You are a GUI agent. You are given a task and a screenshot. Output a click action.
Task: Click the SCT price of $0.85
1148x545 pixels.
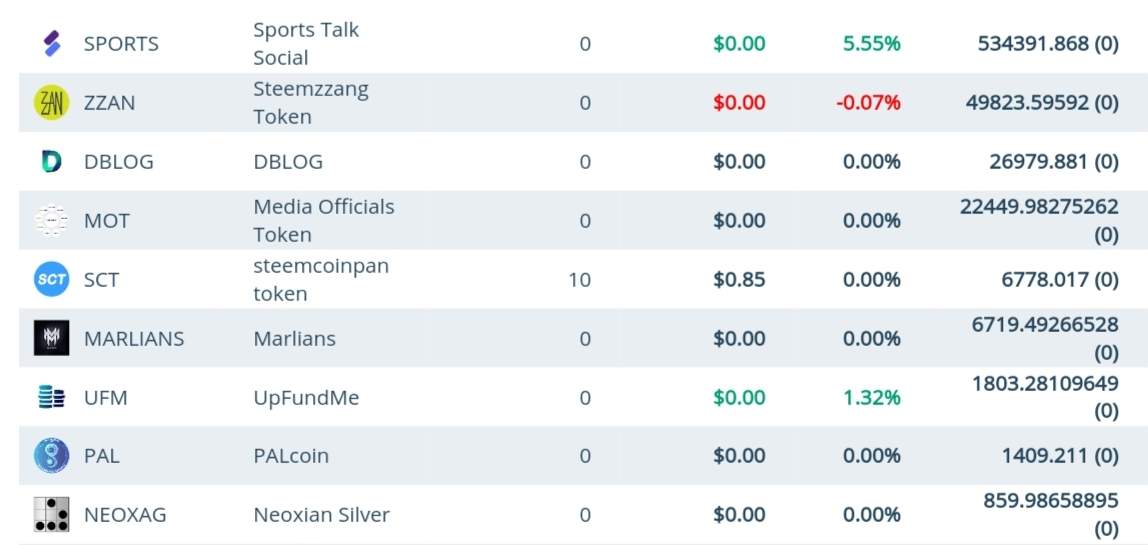[x=739, y=280]
